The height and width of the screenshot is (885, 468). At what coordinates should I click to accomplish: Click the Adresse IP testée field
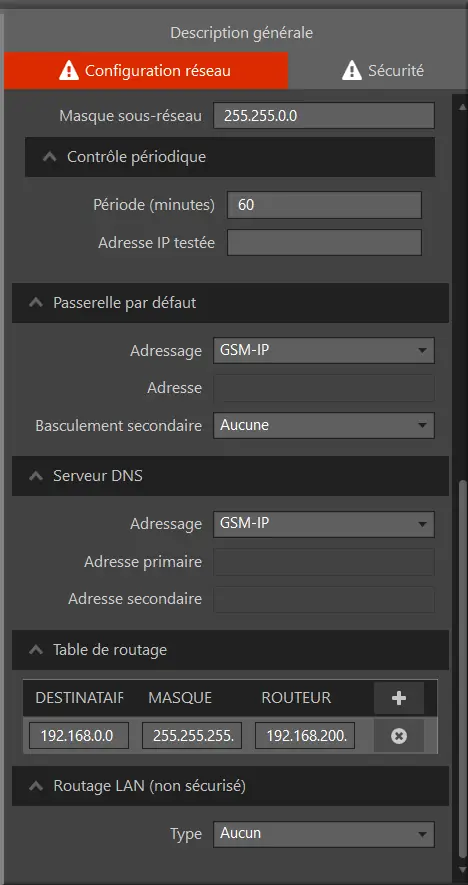[324, 243]
